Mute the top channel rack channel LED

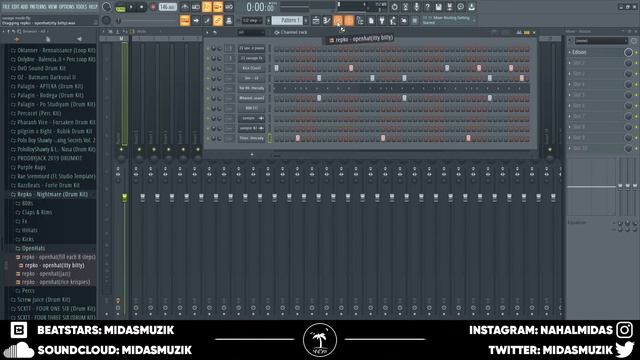[208, 48]
